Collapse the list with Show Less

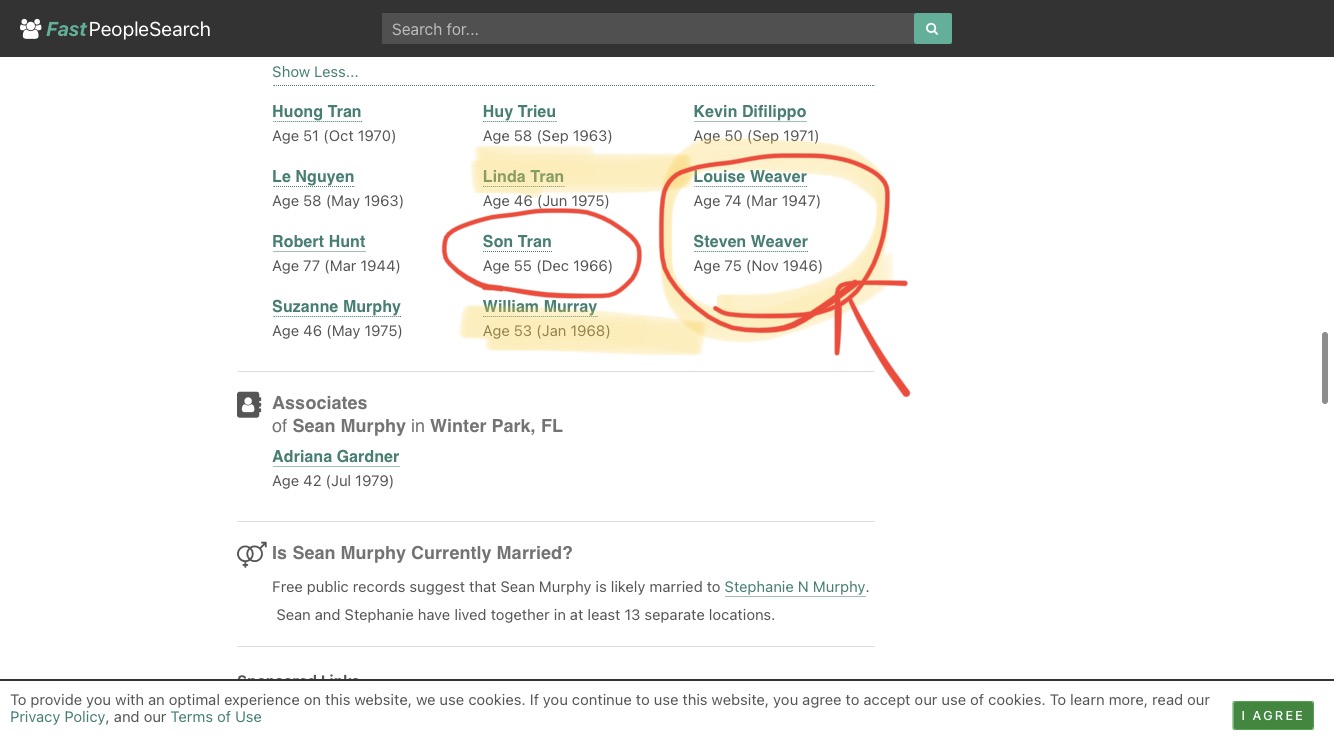point(315,72)
